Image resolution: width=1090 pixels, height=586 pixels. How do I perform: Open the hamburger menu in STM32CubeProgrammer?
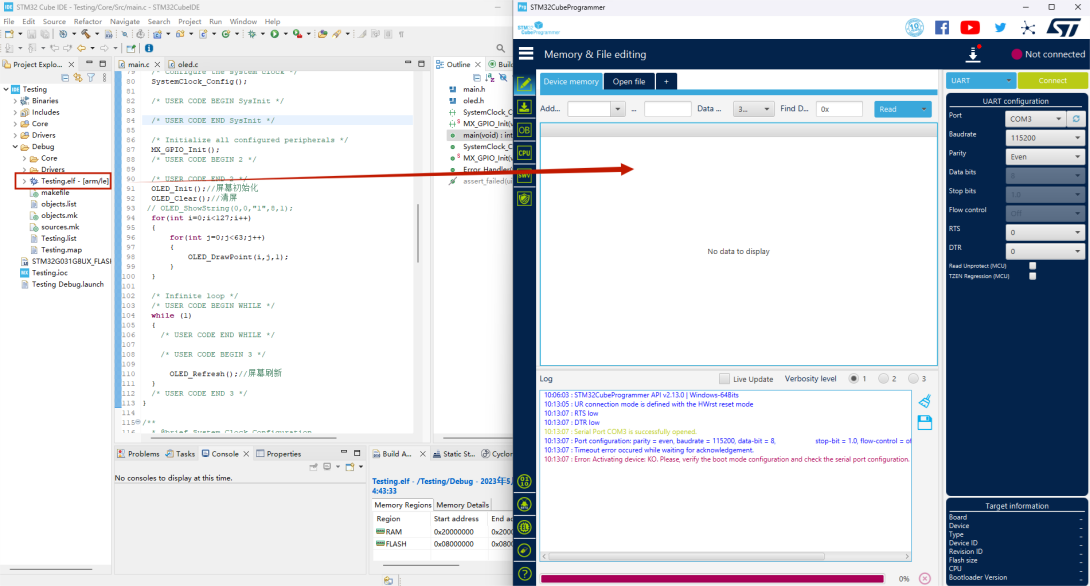[526, 54]
